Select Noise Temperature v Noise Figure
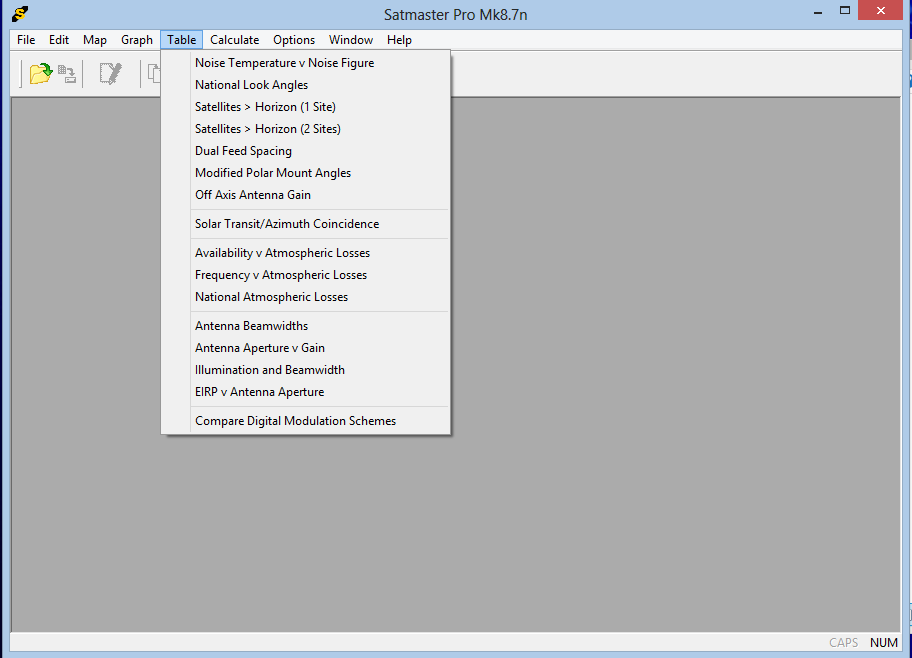Screen dimensions: 912x658 (306, 63)
